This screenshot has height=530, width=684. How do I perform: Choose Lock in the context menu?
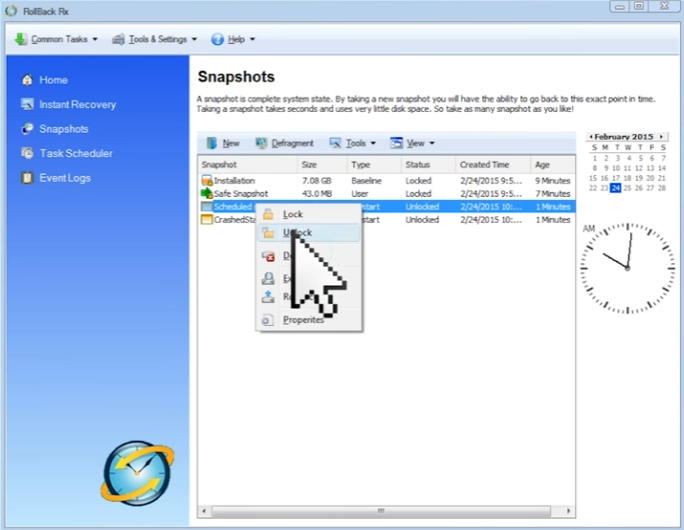pyautogui.click(x=292, y=214)
